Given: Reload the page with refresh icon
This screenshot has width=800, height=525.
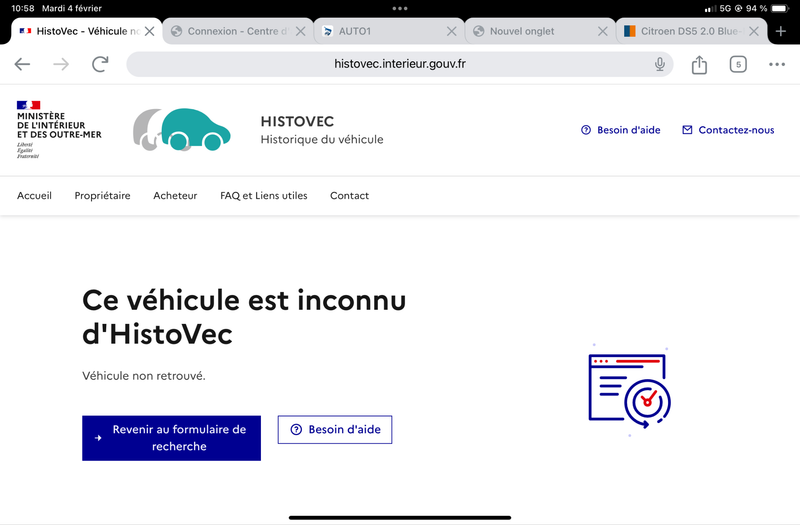Looking at the screenshot, I should coord(100,64).
